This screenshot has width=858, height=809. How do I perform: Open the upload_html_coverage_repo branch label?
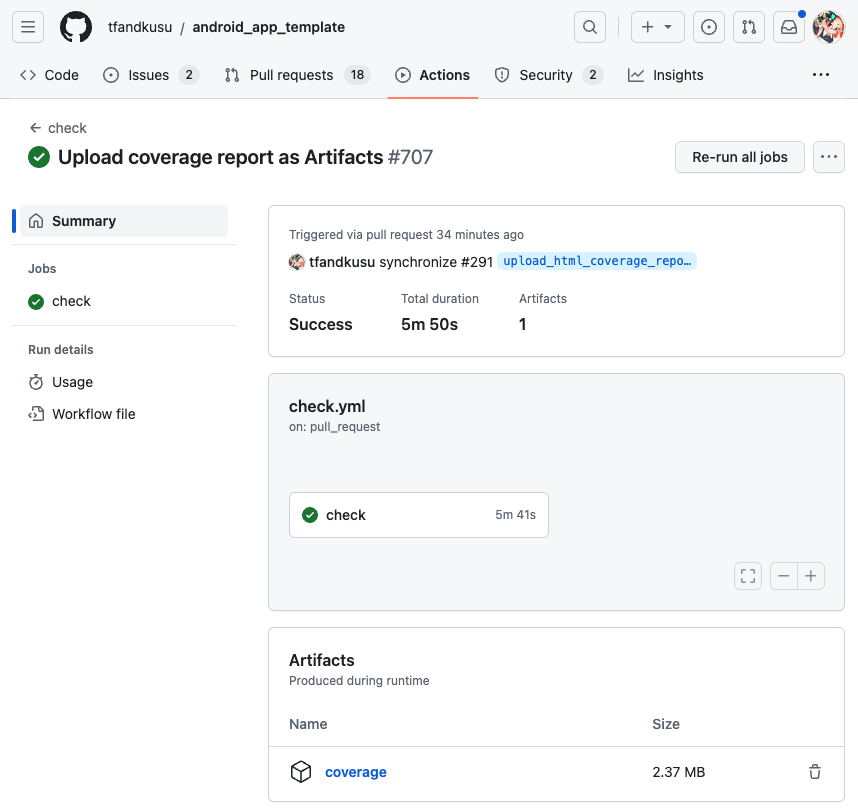click(596, 261)
